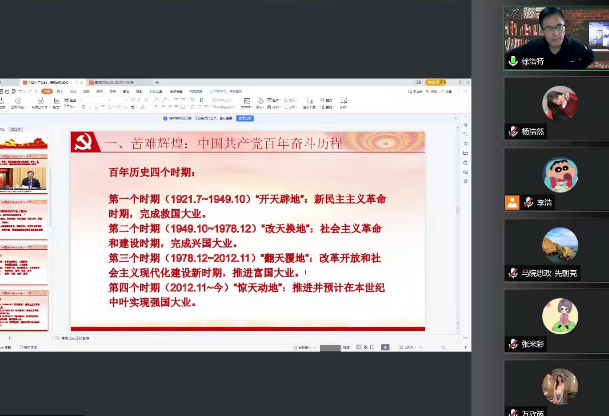This screenshot has height=416, width=609.
Task: Click topmost icon in right sidebar strip
Action: (x=465, y=125)
